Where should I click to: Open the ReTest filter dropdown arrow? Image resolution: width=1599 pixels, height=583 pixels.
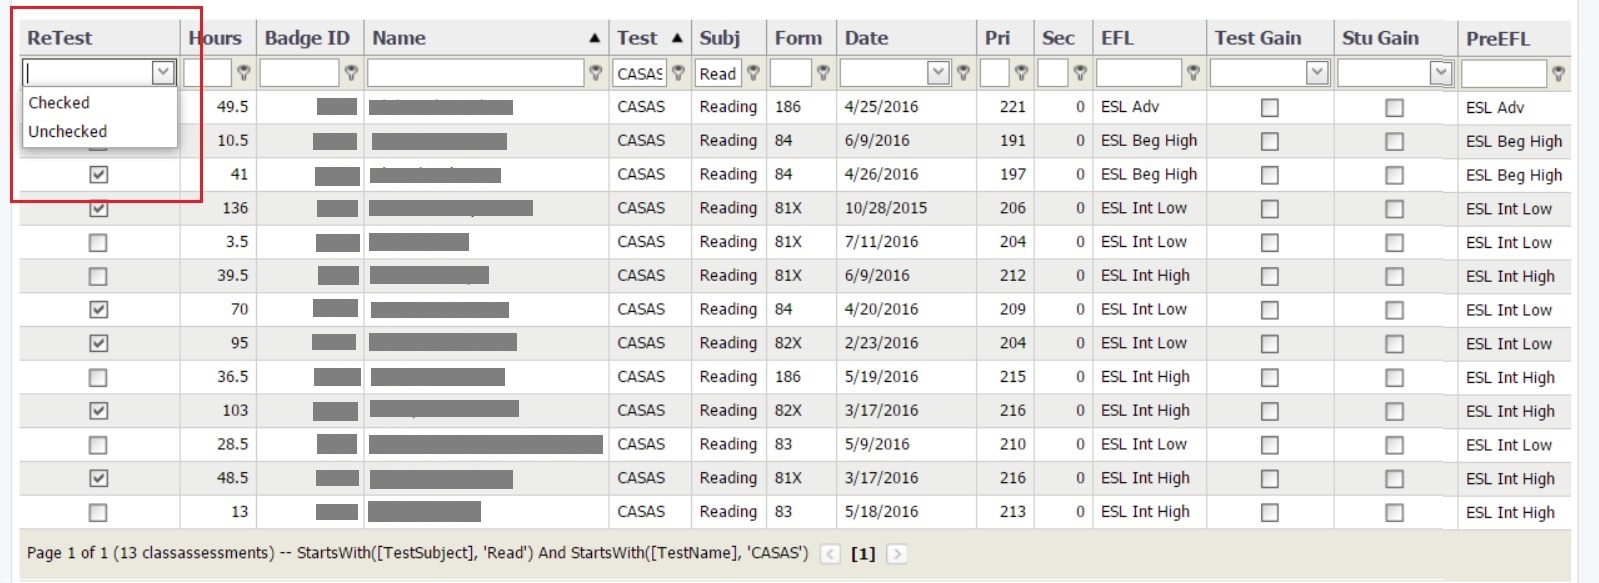point(163,72)
